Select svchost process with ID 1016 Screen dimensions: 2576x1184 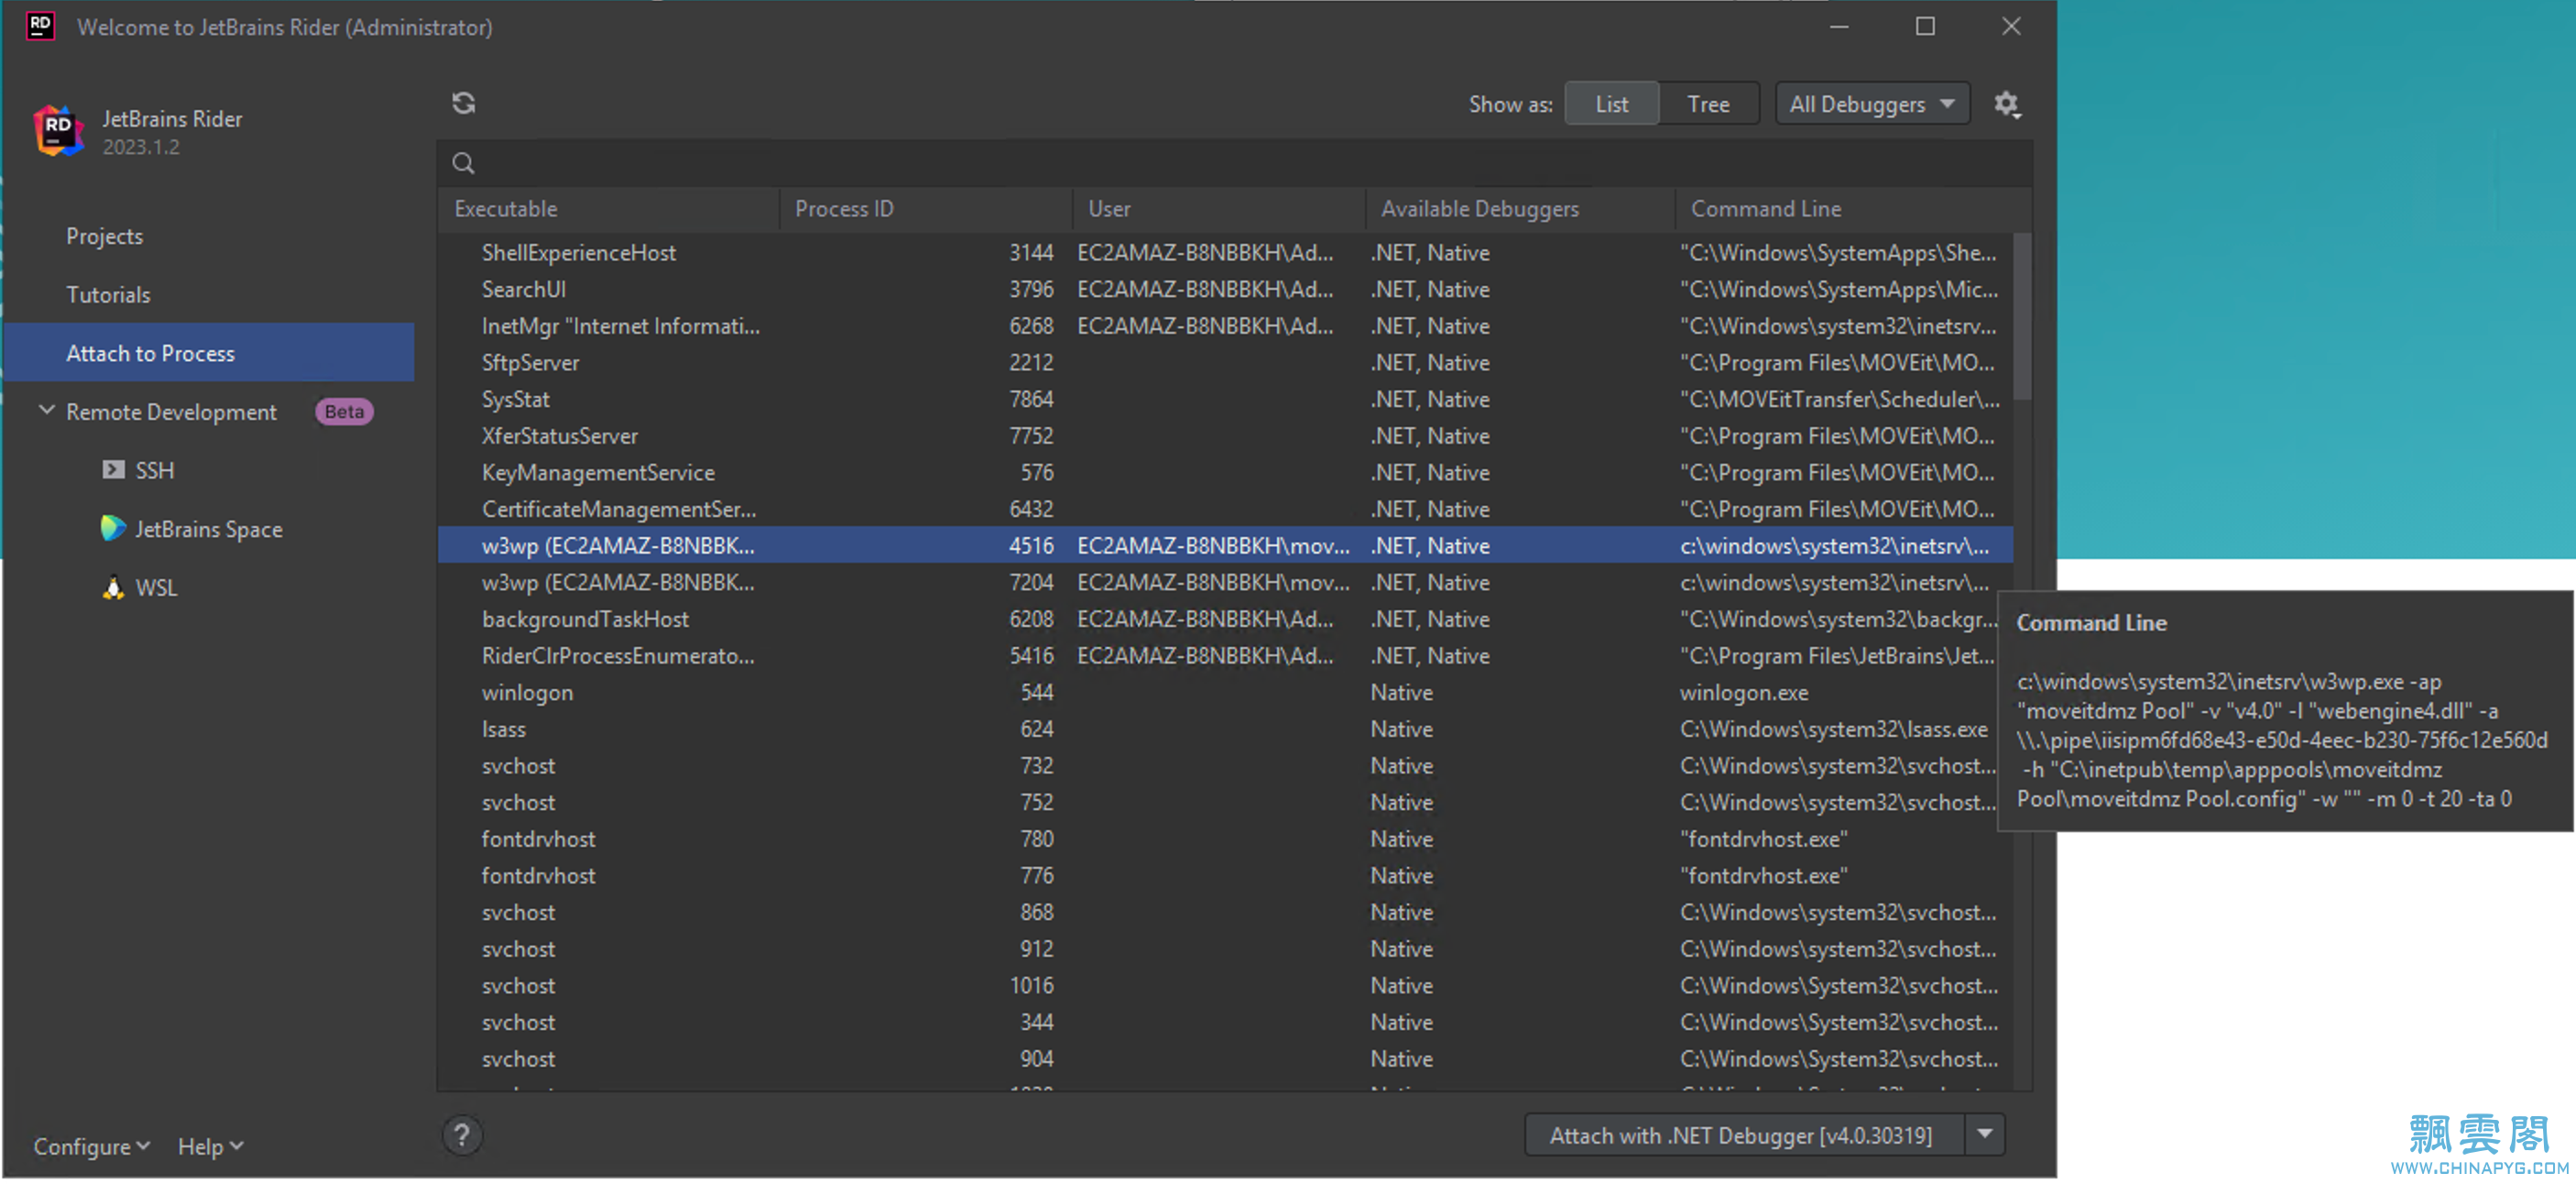(1225, 986)
